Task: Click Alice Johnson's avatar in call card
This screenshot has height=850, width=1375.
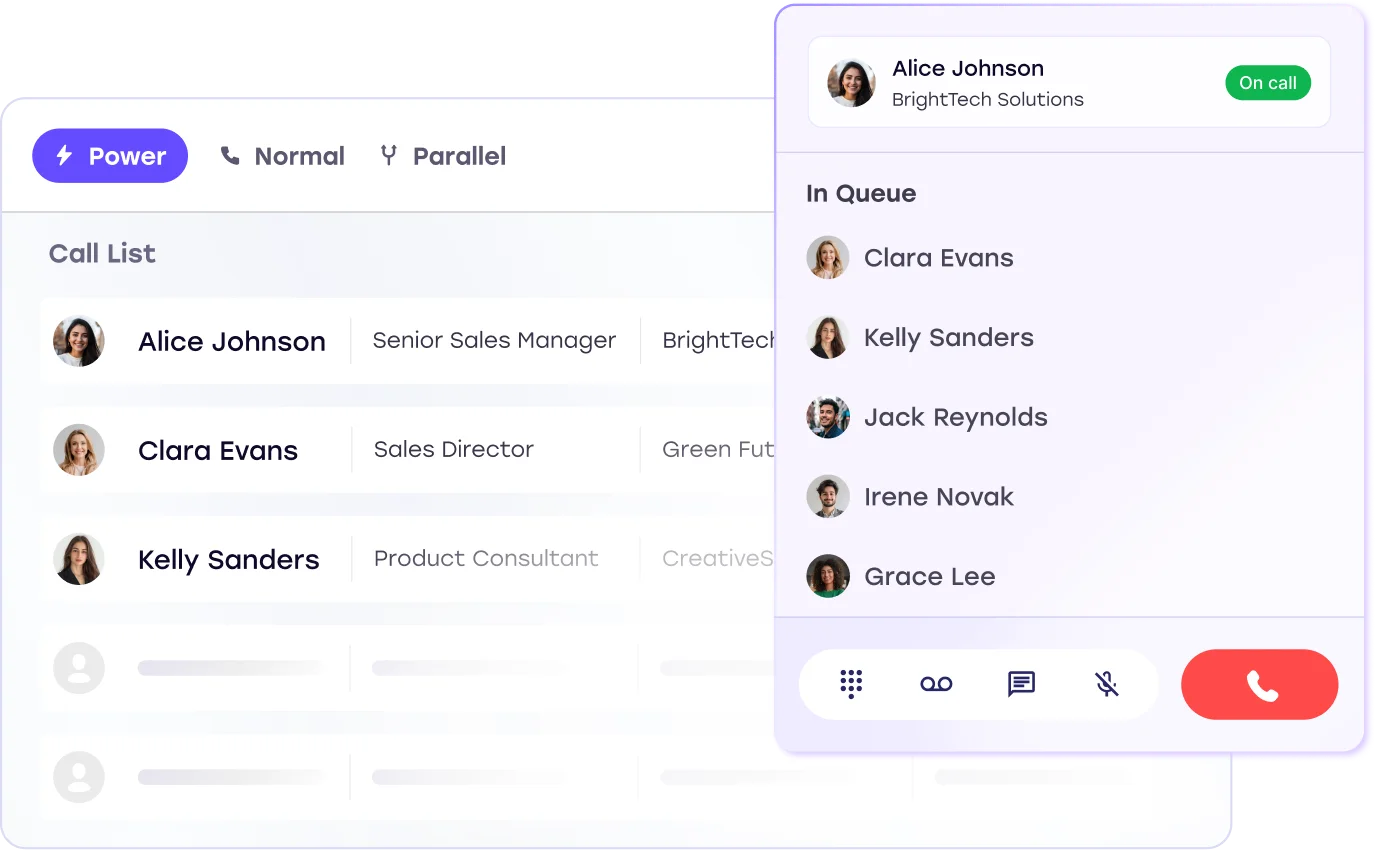Action: point(851,83)
